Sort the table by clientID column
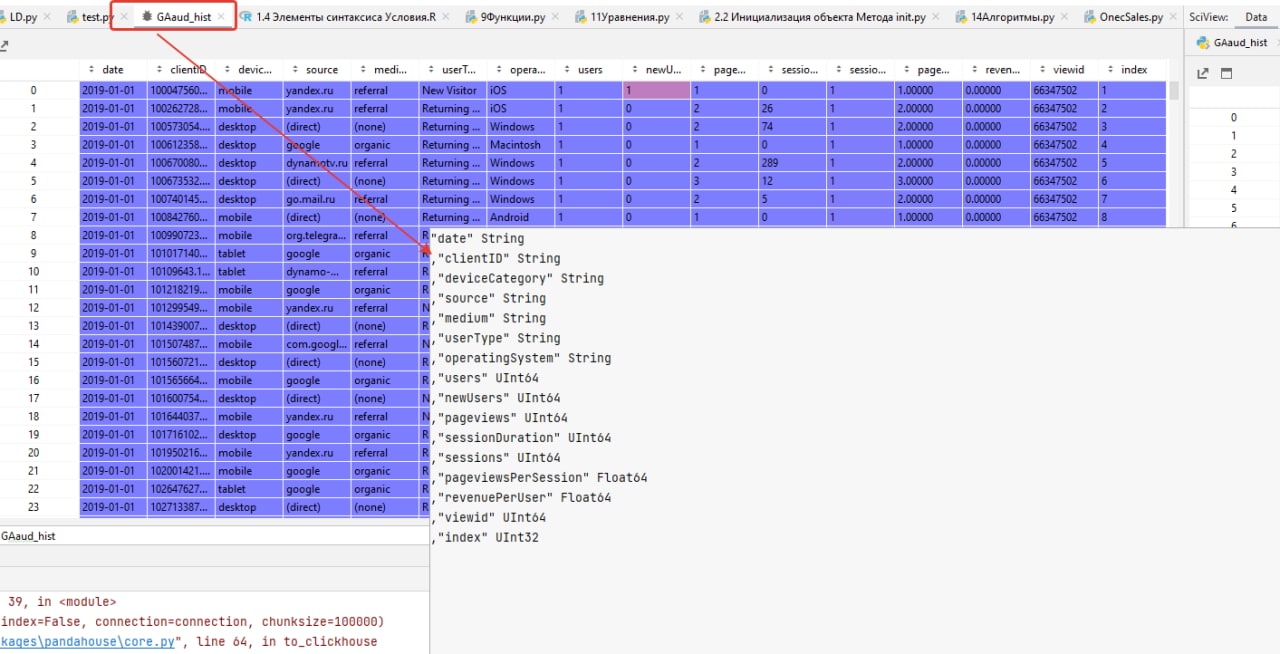This screenshot has height=654, width=1280. 181,70
